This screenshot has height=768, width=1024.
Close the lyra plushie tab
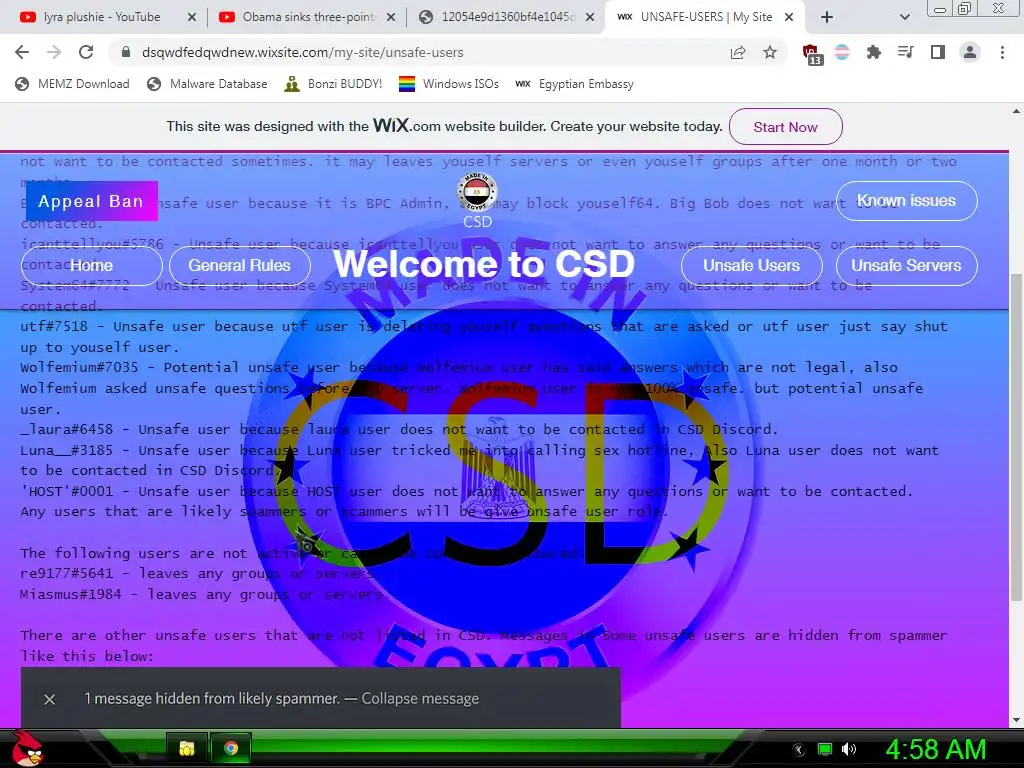(192, 18)
